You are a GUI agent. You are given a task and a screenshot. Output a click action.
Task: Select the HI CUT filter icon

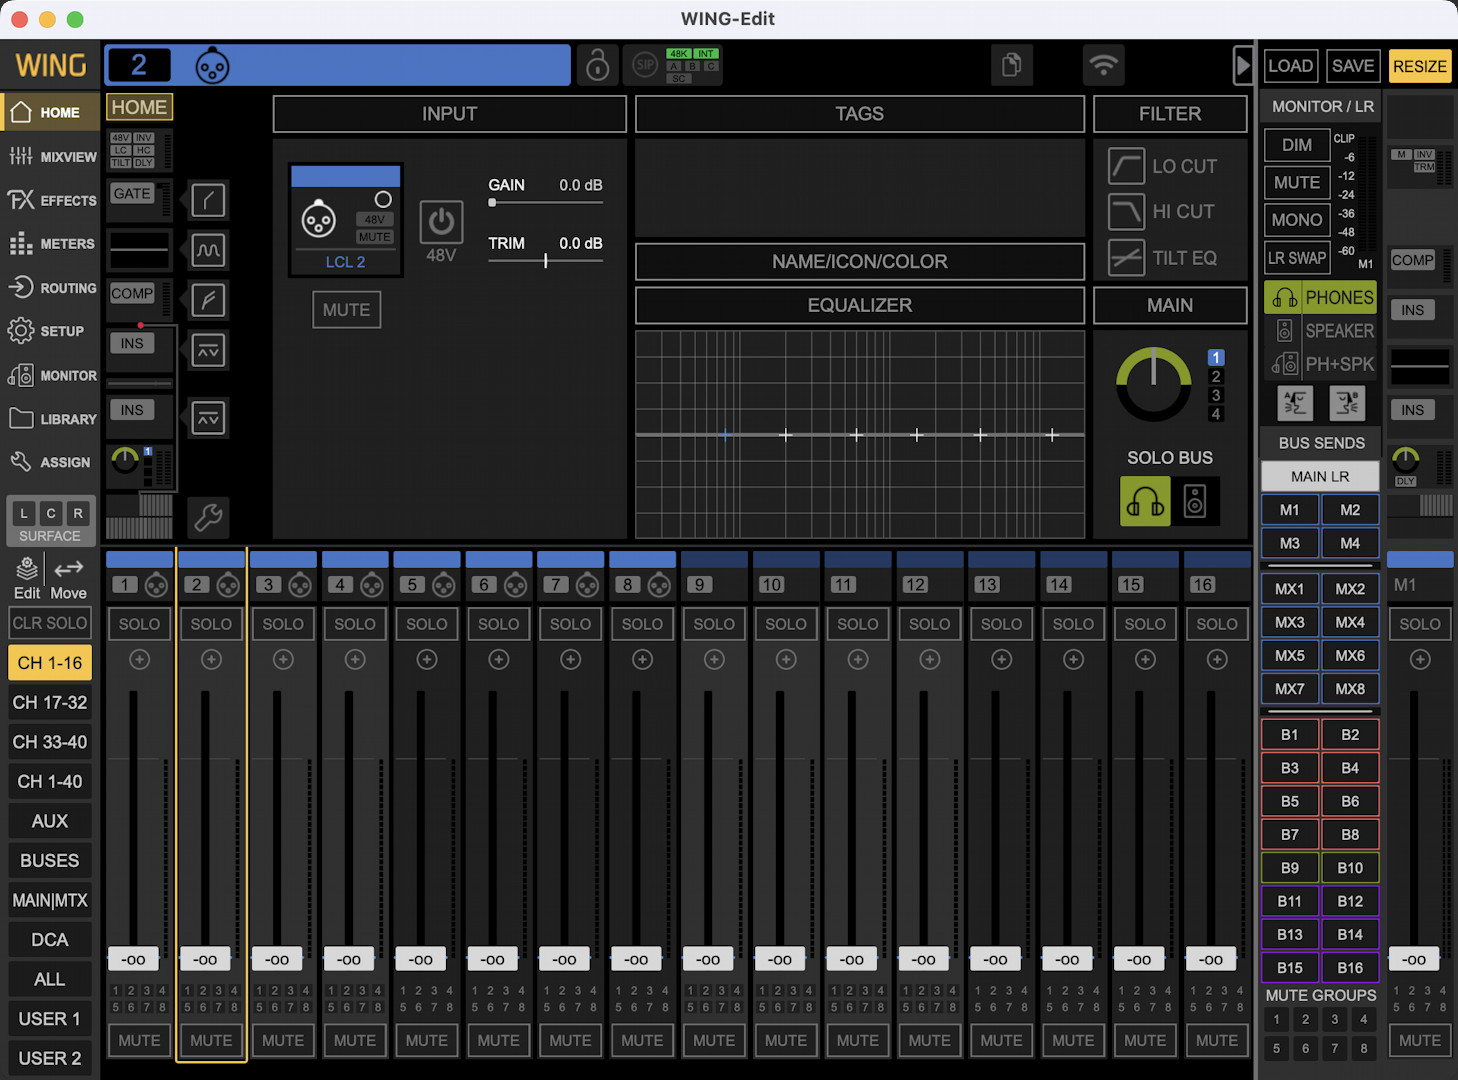(x=1126, y=212)
